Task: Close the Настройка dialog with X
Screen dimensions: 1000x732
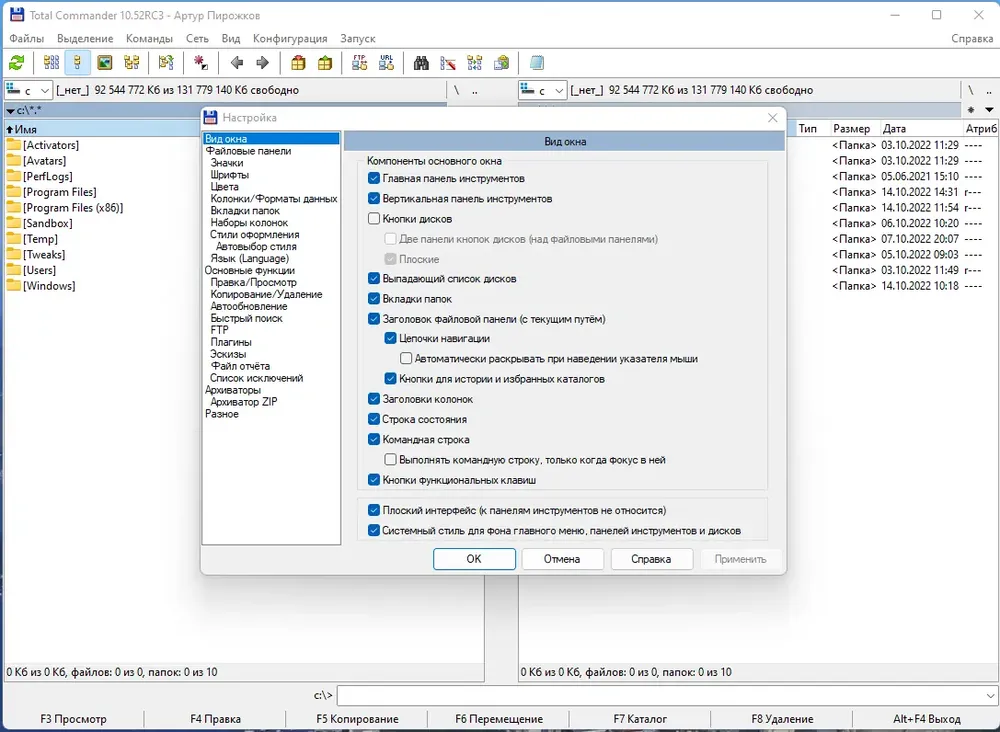Action: [x=772, y=118]
